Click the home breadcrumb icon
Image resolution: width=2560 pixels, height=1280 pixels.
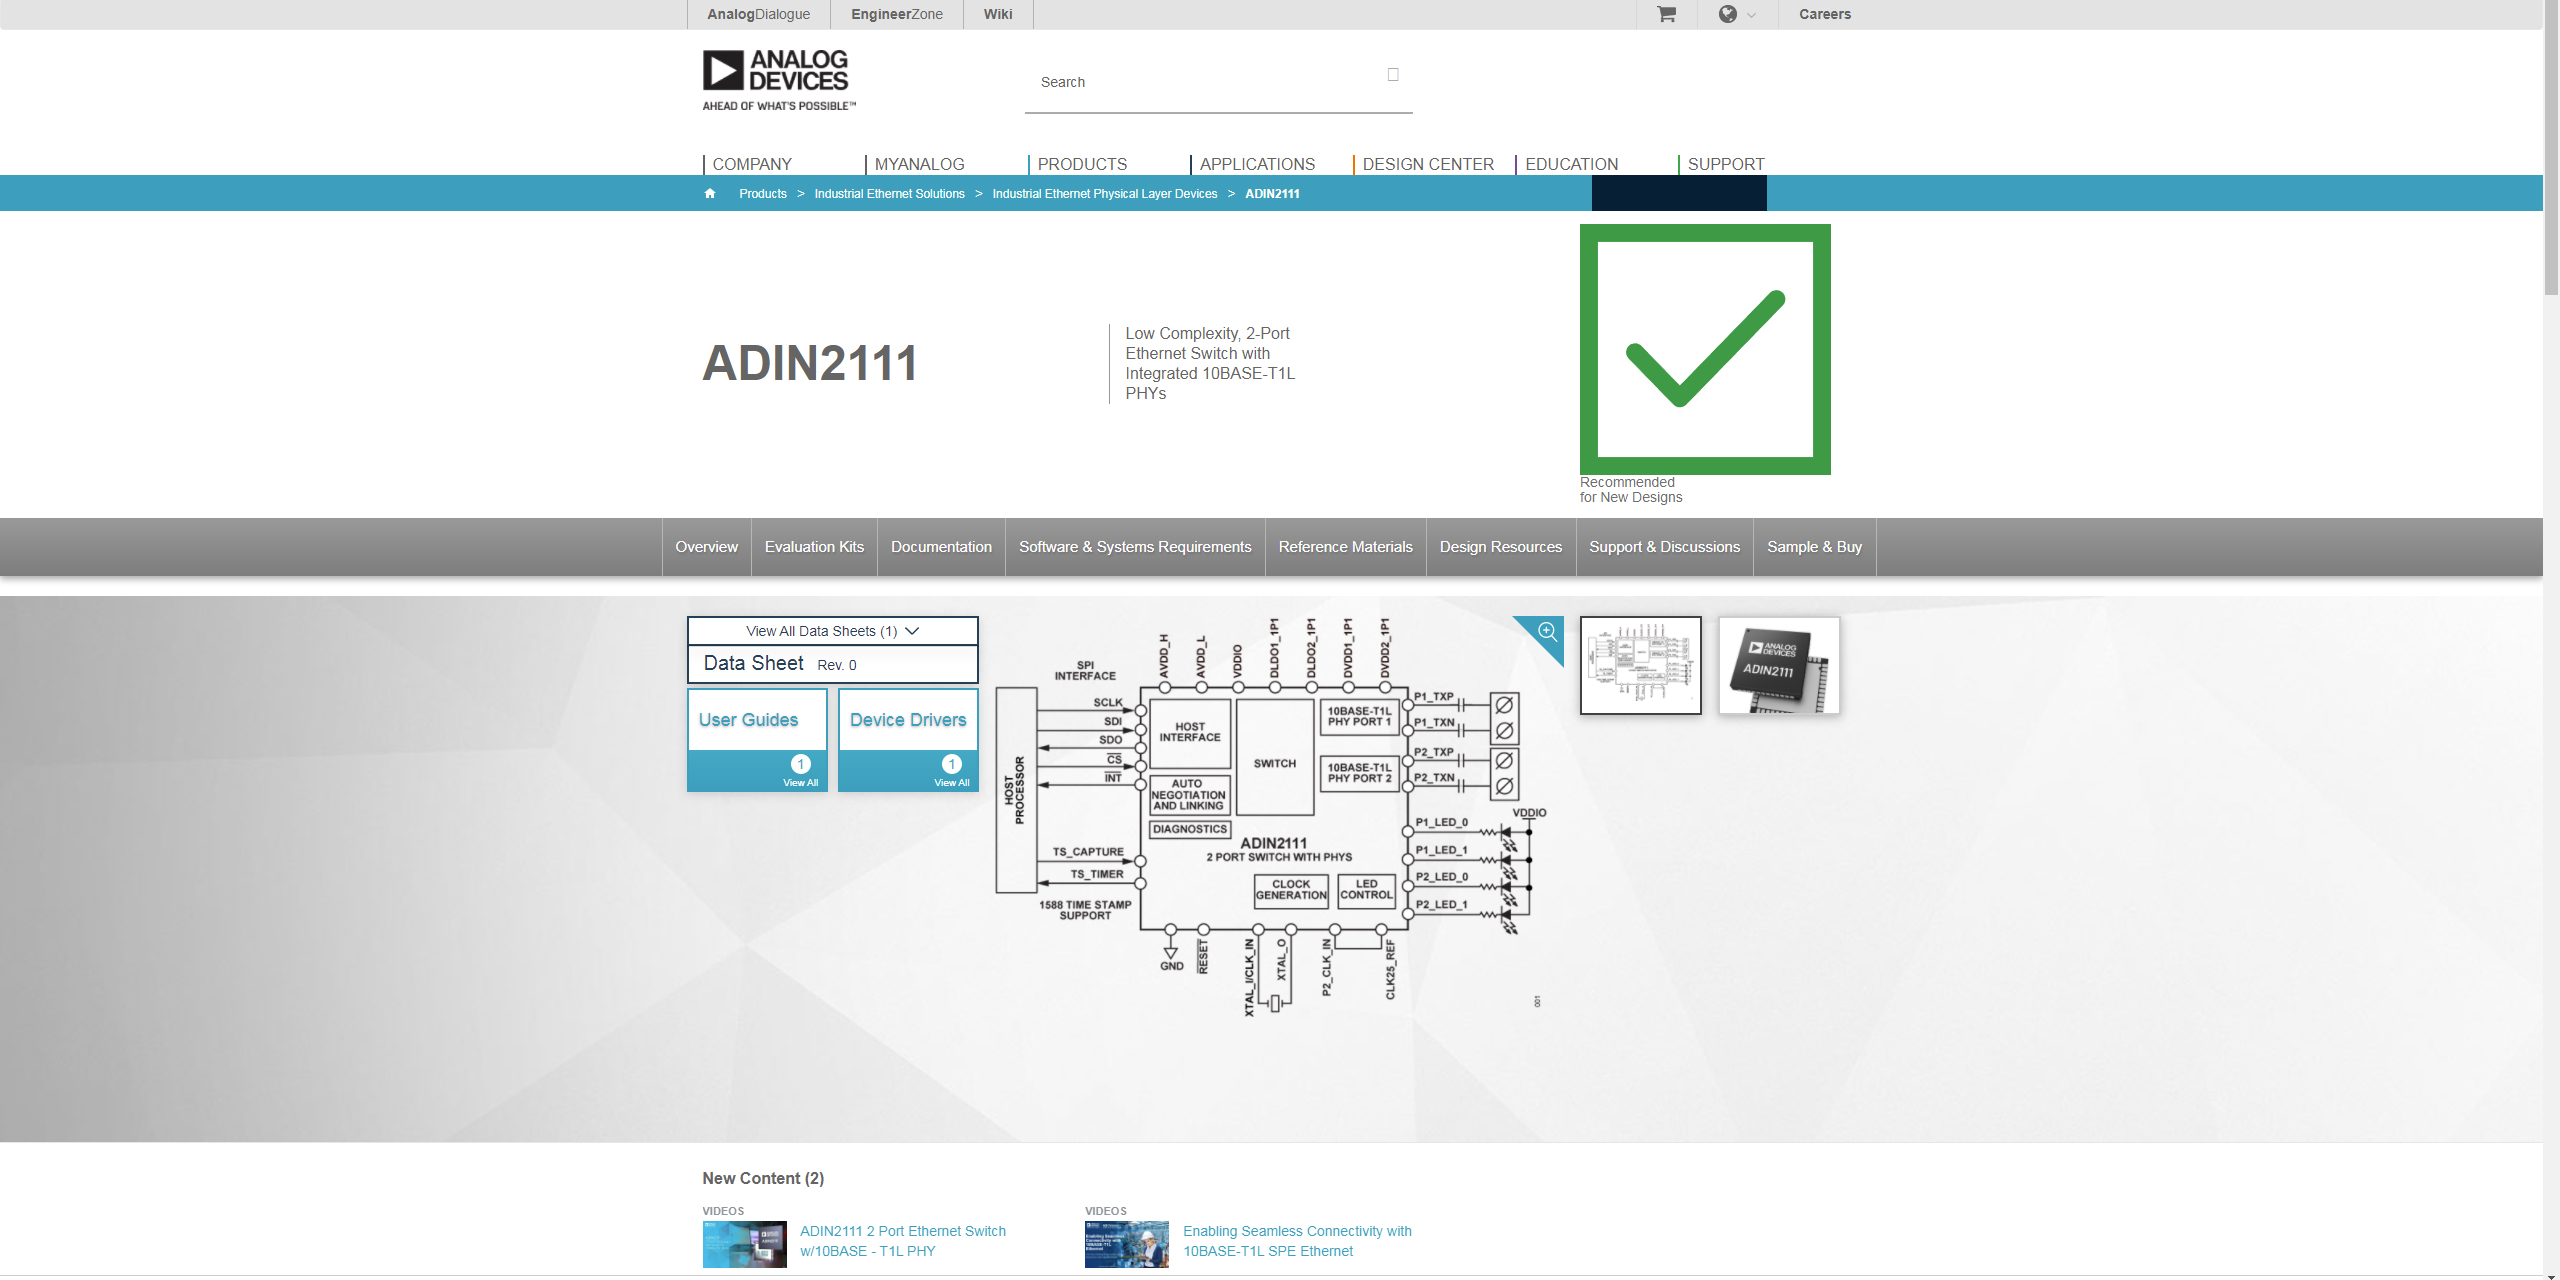coord(710,194)
